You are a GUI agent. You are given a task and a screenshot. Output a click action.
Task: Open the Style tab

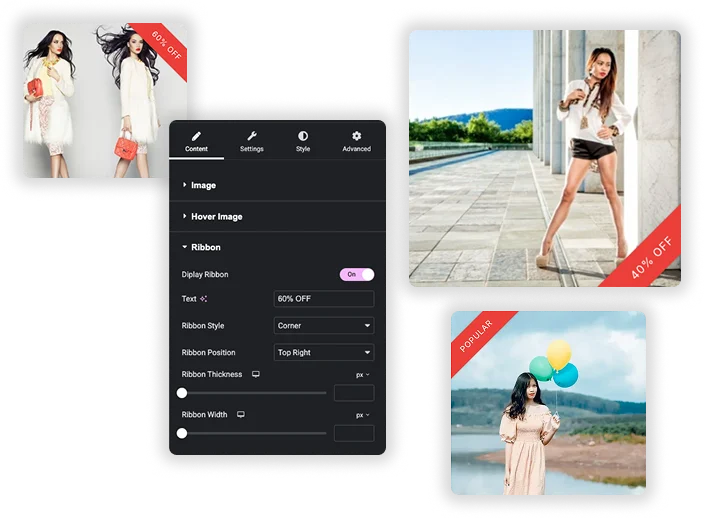[x=303, y=141]
